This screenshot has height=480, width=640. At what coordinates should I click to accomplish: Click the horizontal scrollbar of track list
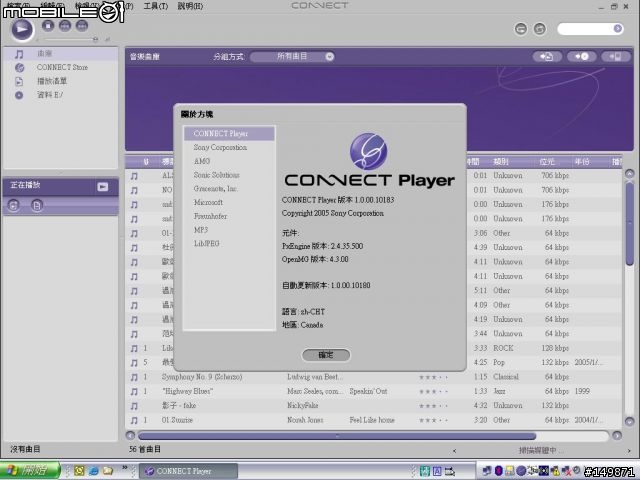(x=337, y=436)
